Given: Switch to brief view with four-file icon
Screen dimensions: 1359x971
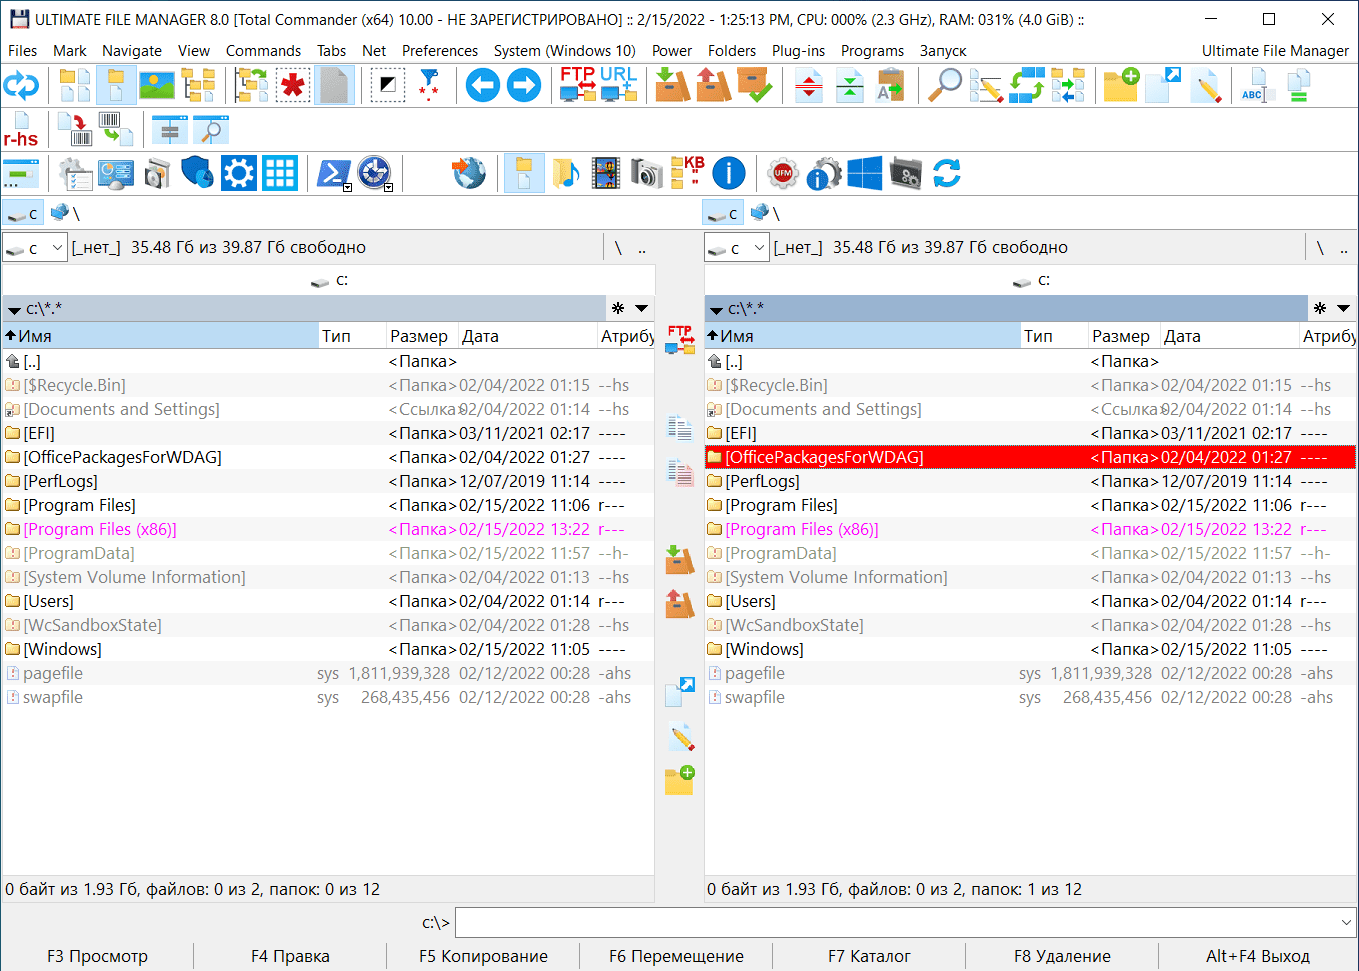Looking at the screenshot, I should (75, 86).
